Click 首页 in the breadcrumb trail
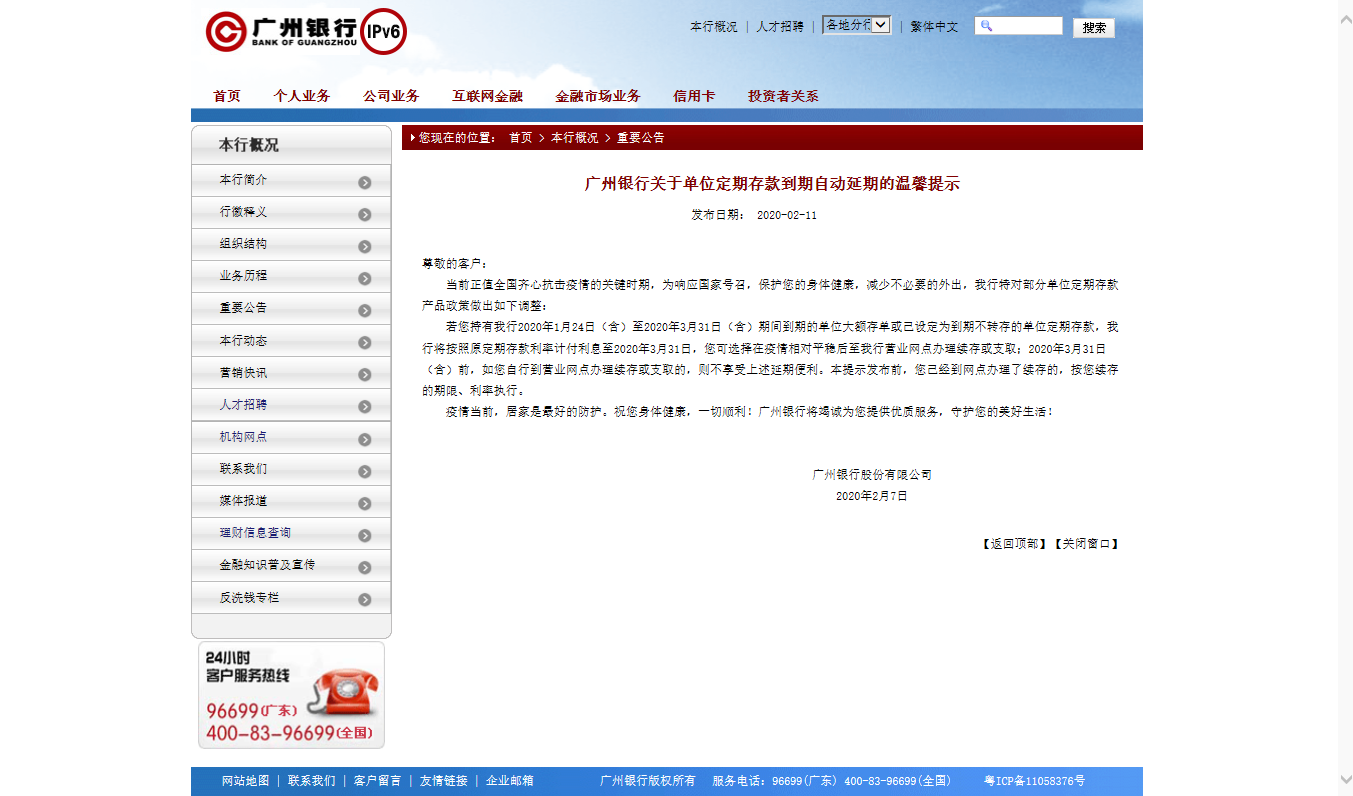The image size is (1353, 796). (521, 138)
